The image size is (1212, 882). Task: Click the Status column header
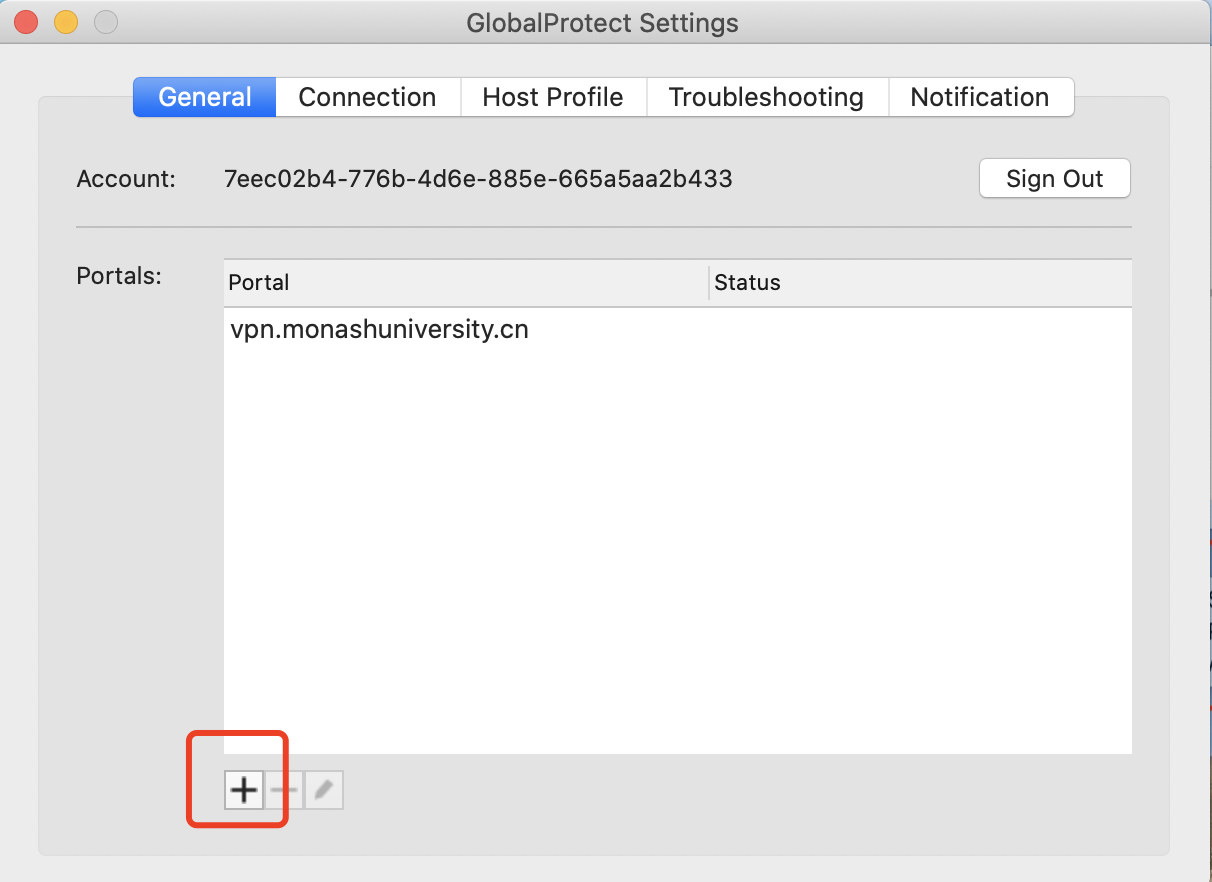coord(747,282)
